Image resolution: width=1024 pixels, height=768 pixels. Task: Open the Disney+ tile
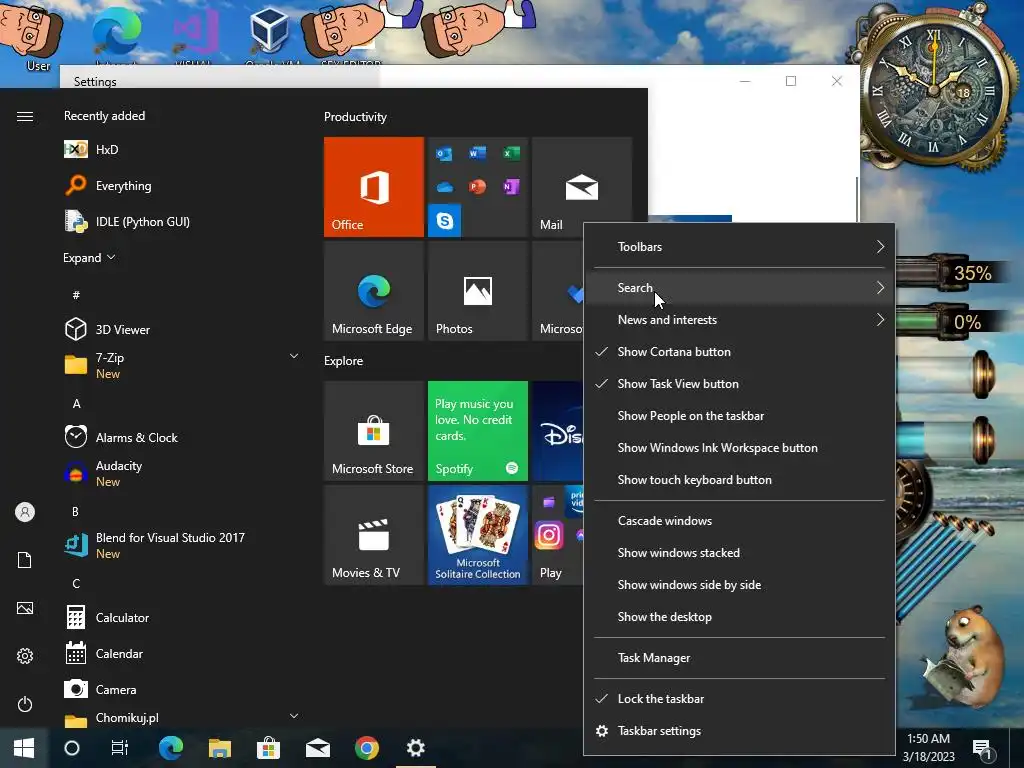pyautogui.click(x=558, y=431)
